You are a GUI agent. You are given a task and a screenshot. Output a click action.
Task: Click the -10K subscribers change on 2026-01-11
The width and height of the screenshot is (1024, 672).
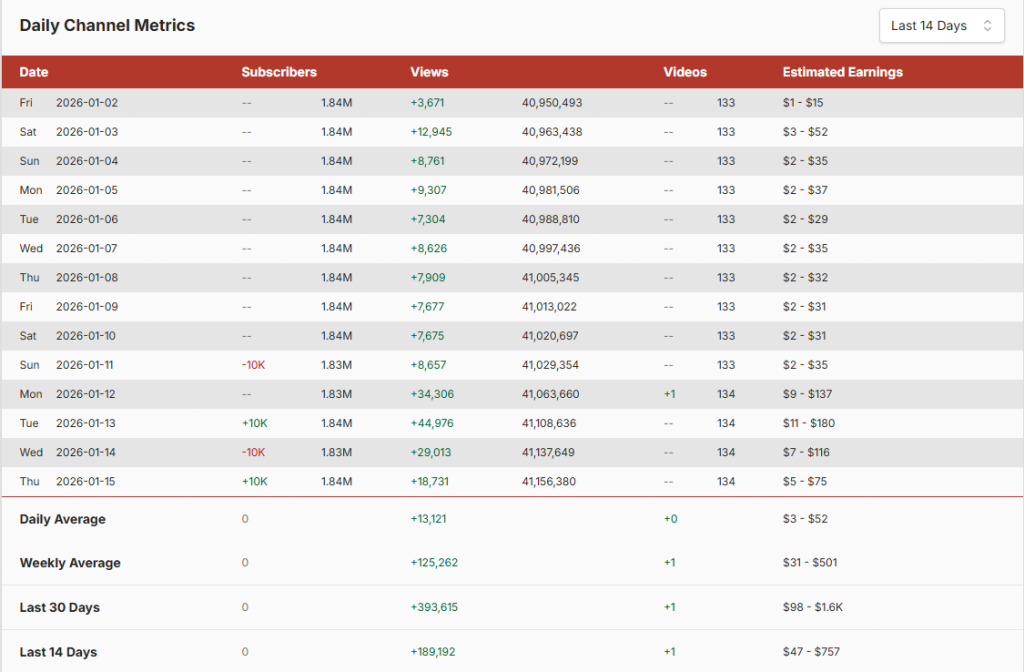[253, 365]
